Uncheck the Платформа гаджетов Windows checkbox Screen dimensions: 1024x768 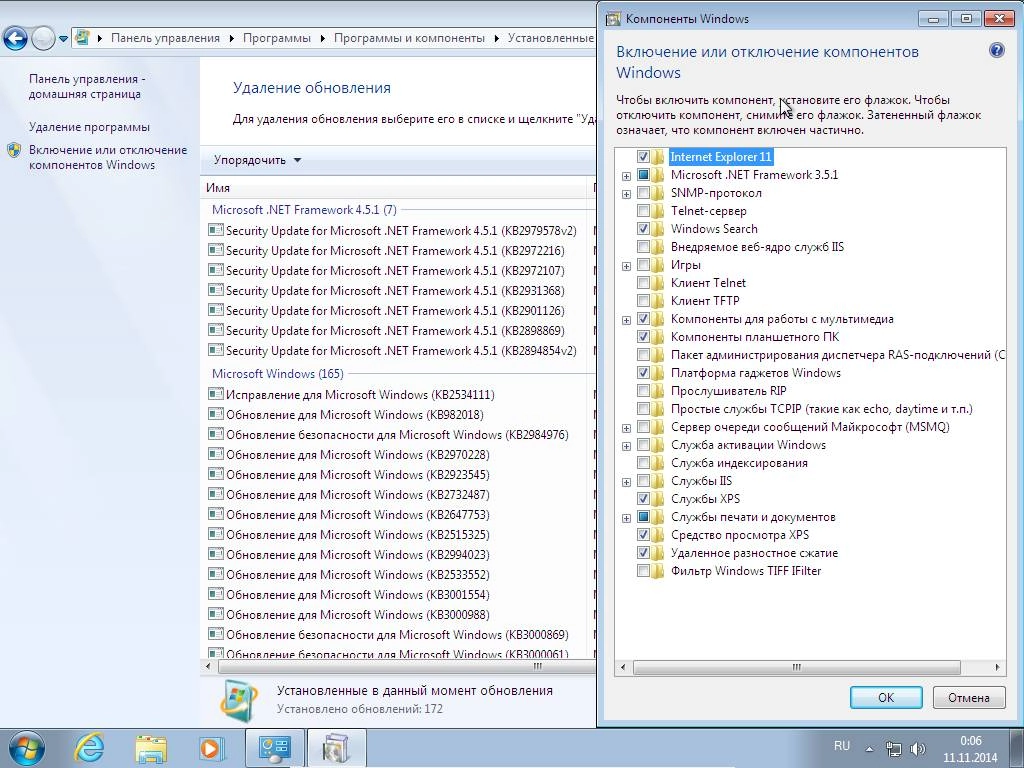point(643,373)
